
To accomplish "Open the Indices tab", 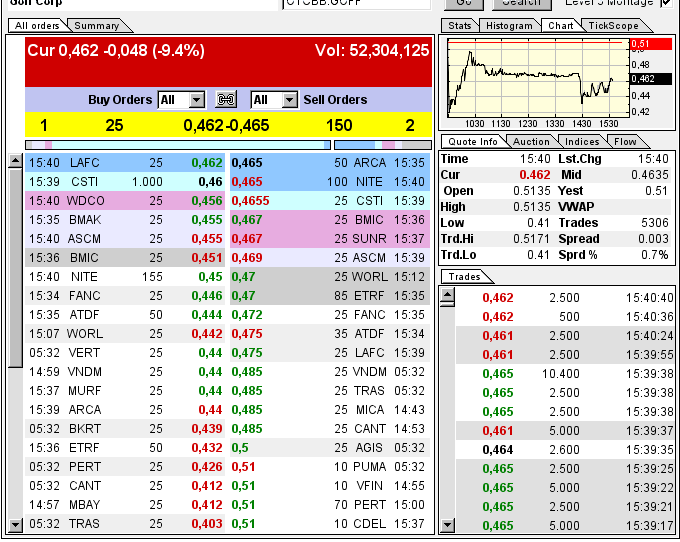I will [x=582, y=141].
